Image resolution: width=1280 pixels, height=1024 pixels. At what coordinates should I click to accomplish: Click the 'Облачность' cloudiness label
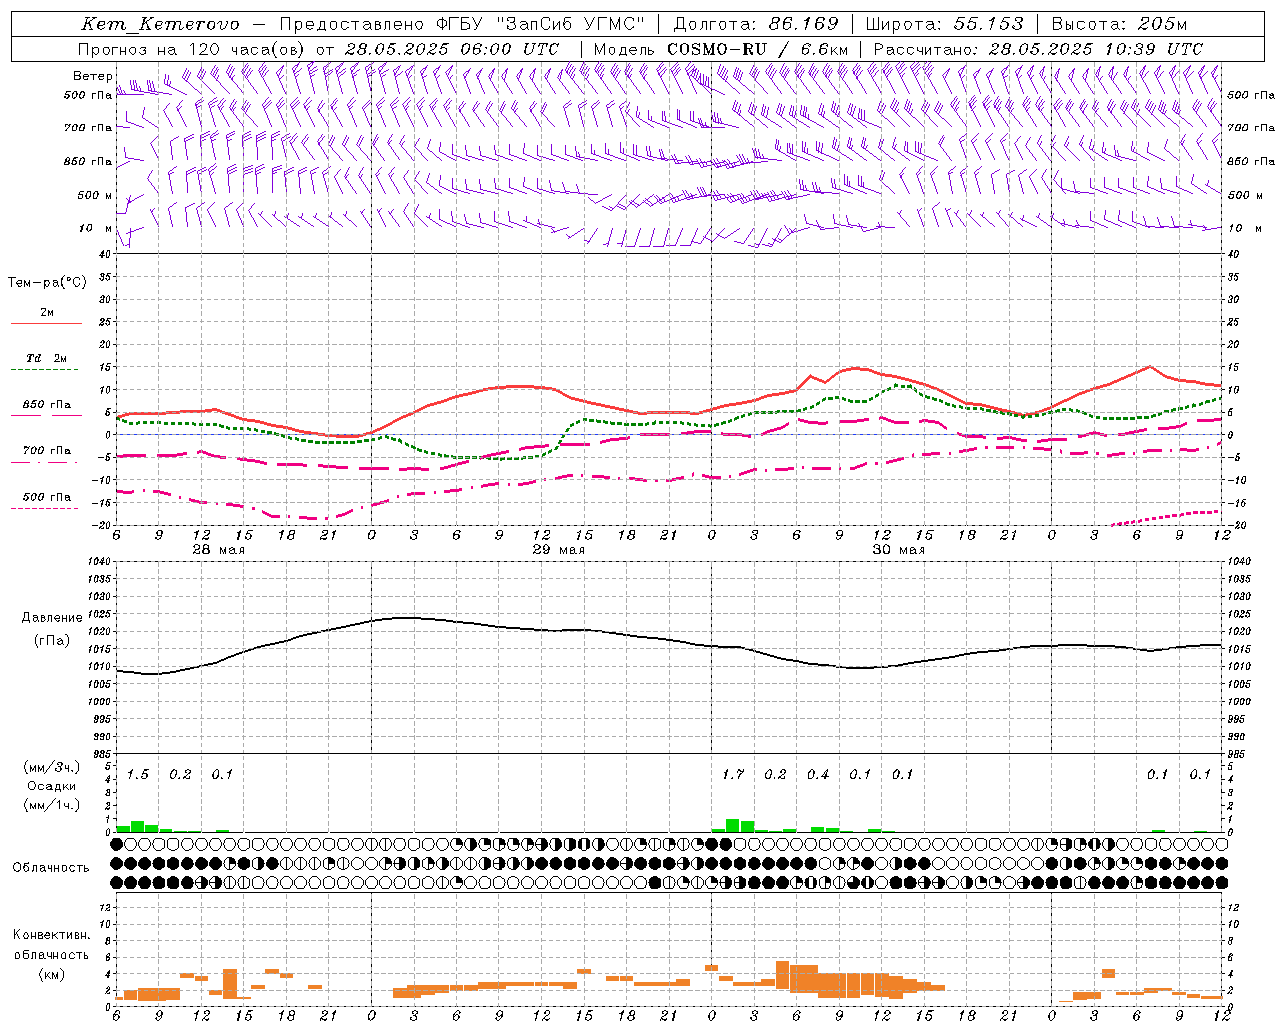51,868
